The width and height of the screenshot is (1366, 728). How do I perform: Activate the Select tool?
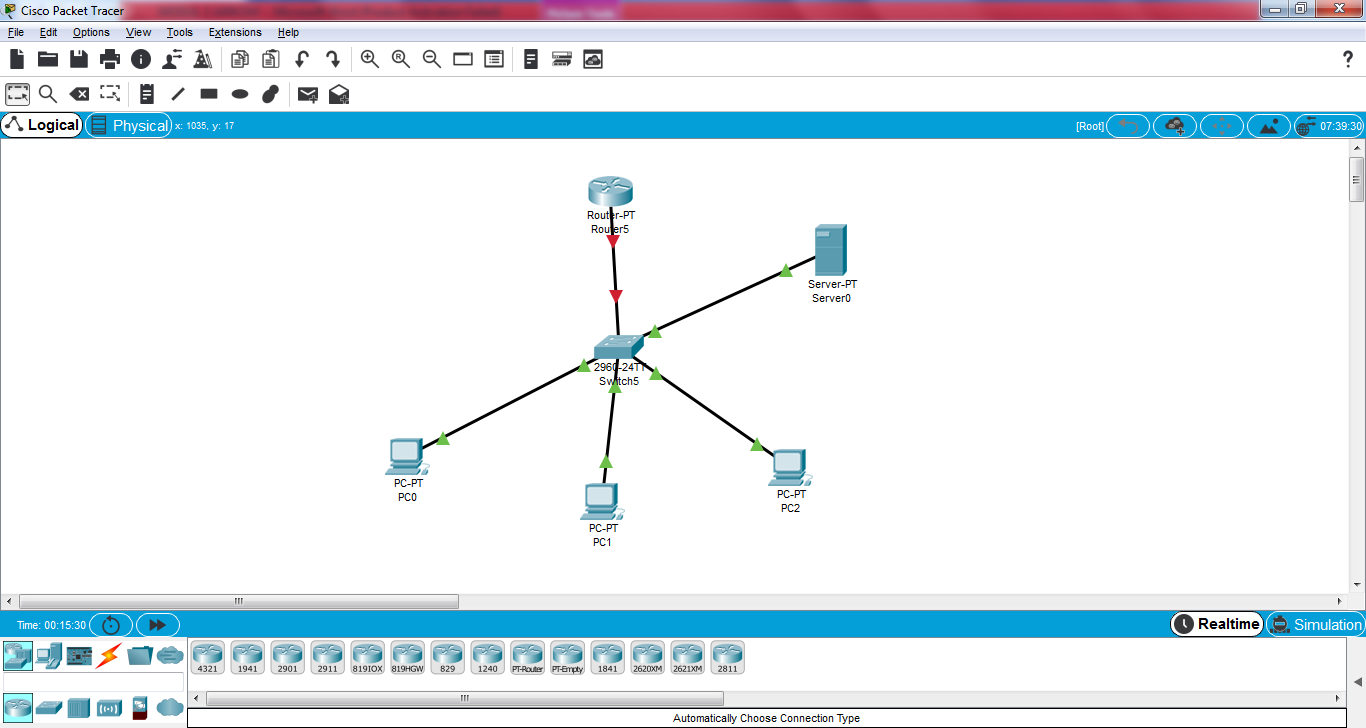pyautogui.click(x=17, y=94)
